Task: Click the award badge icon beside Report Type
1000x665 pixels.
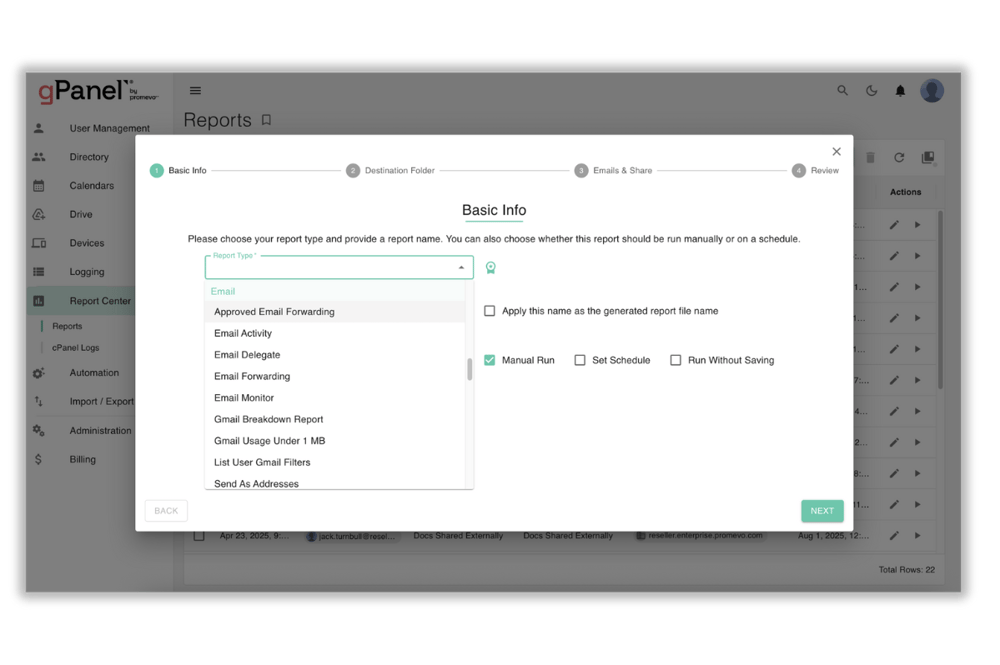Action: point(490,268)
